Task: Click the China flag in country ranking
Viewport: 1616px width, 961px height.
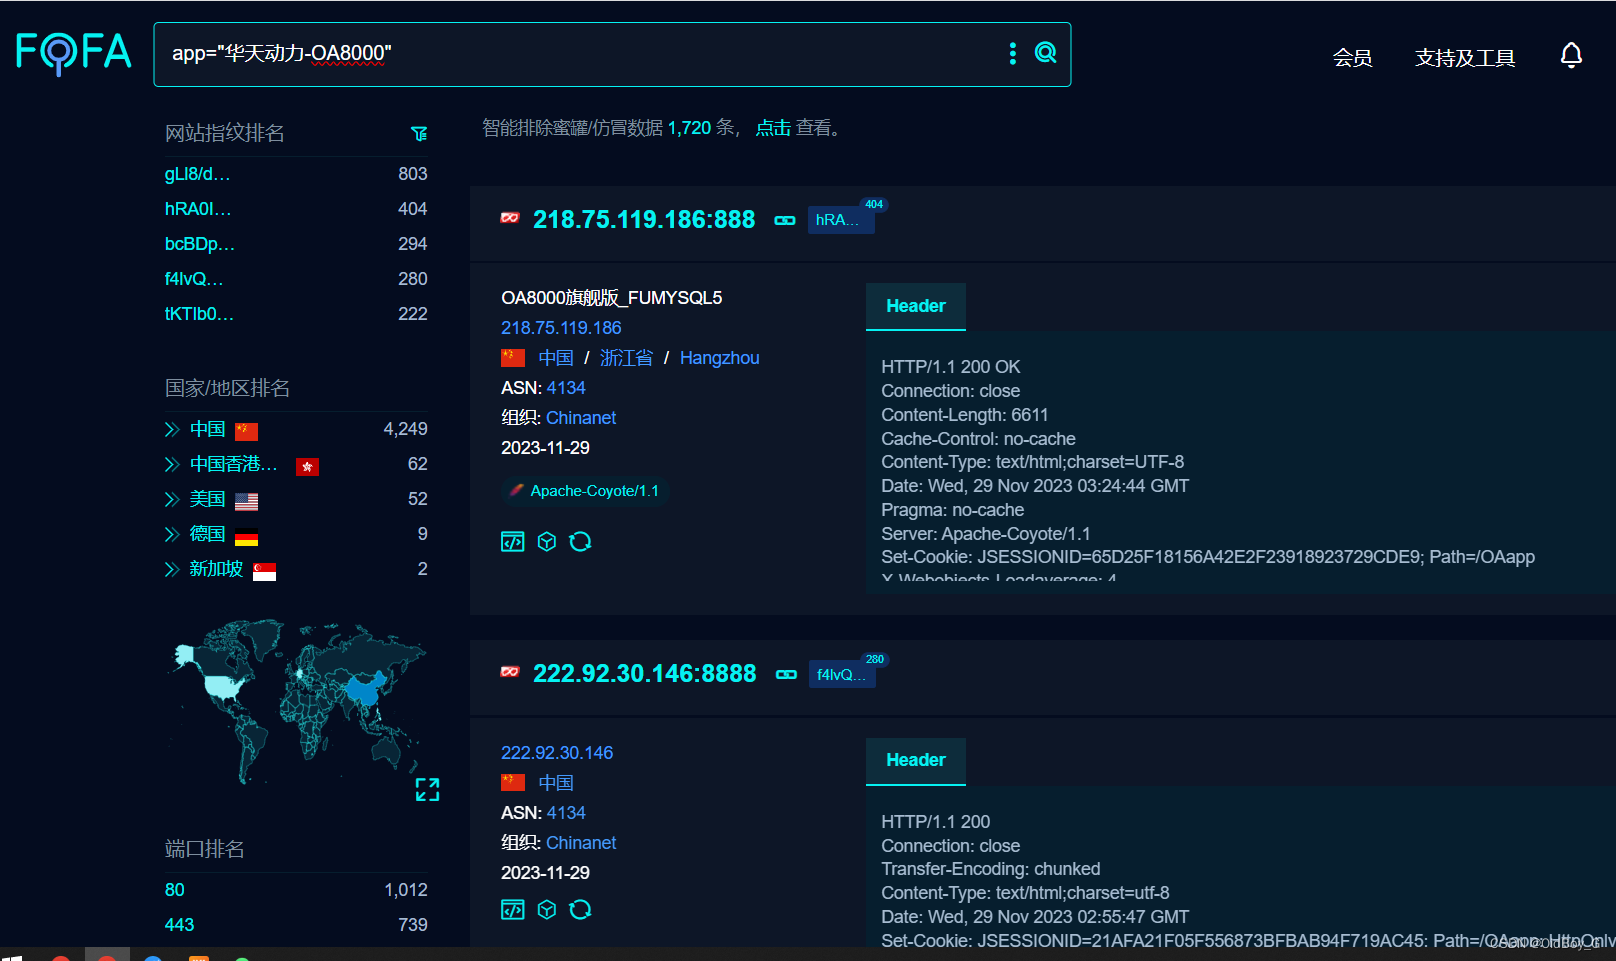Action: point(246,431)
